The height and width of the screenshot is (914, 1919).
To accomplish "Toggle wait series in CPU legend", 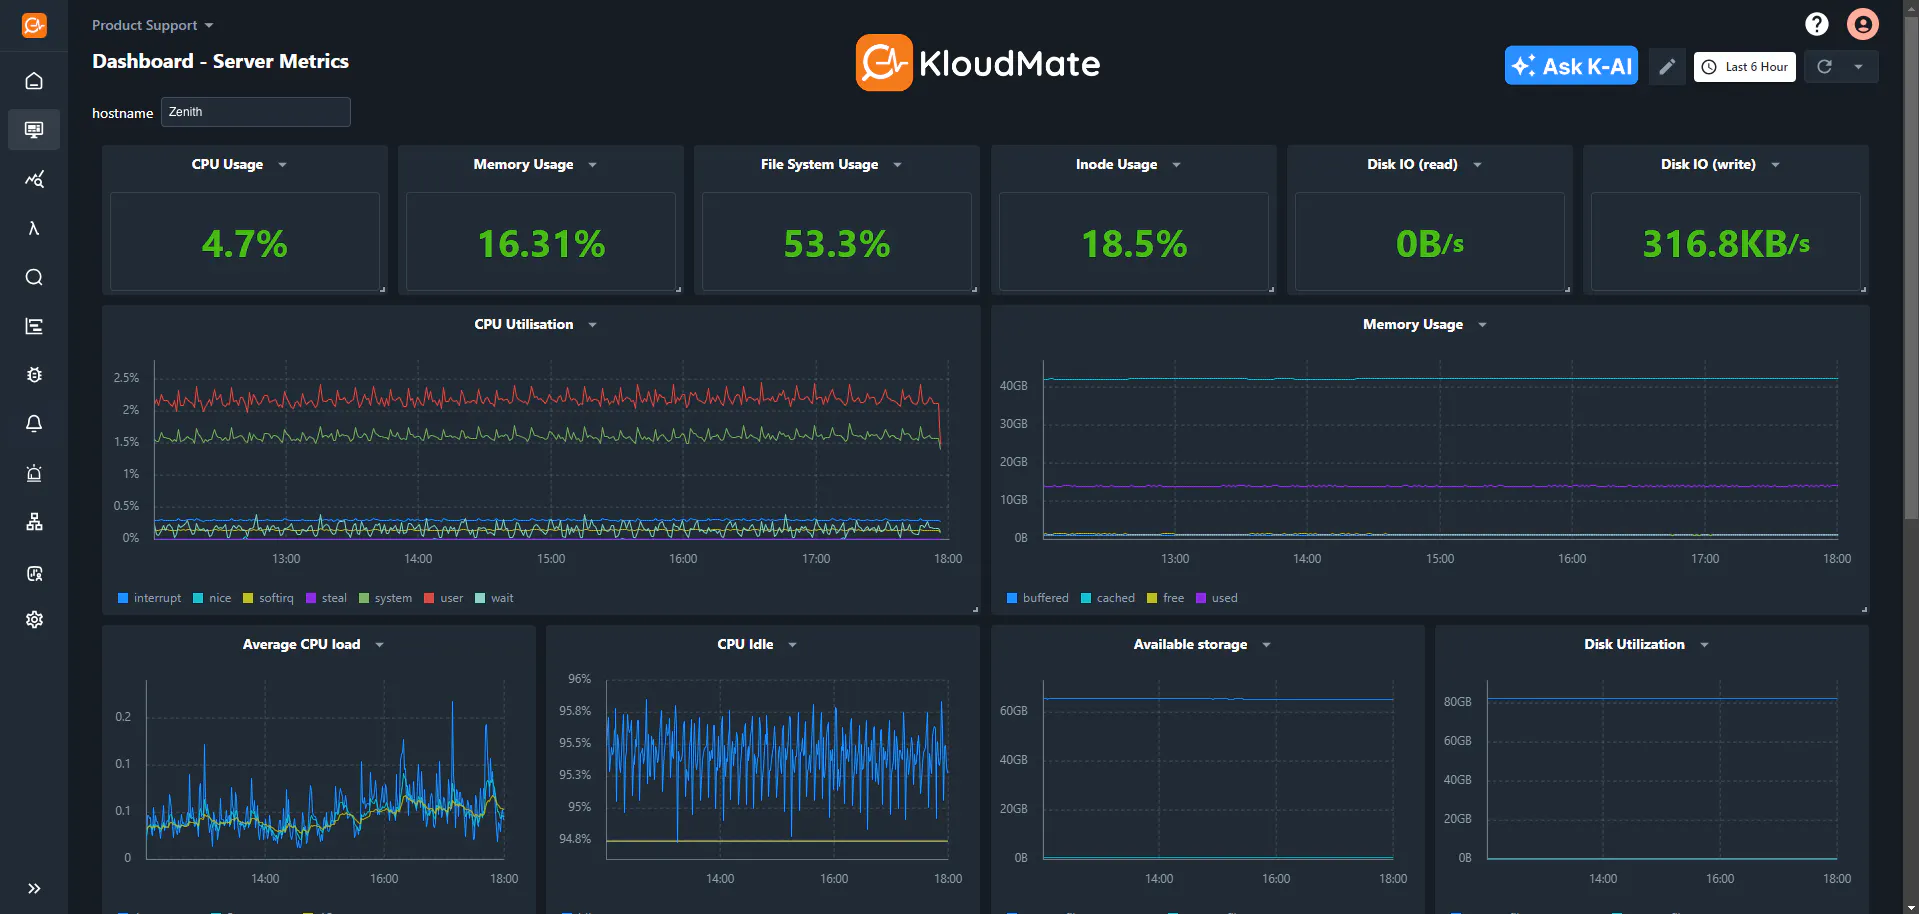I will pos(494,598).
